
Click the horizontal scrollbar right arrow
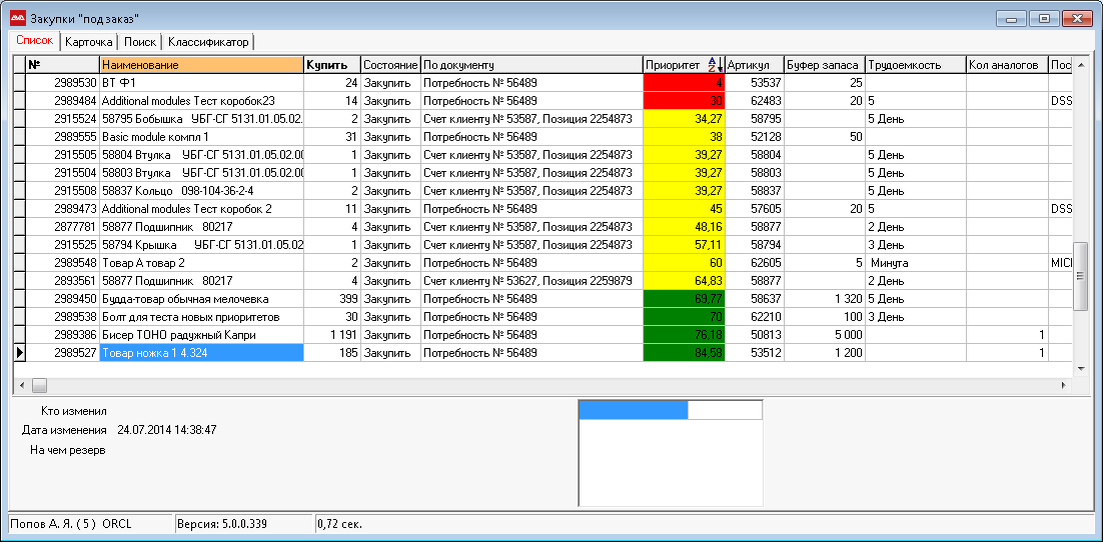1064,385
